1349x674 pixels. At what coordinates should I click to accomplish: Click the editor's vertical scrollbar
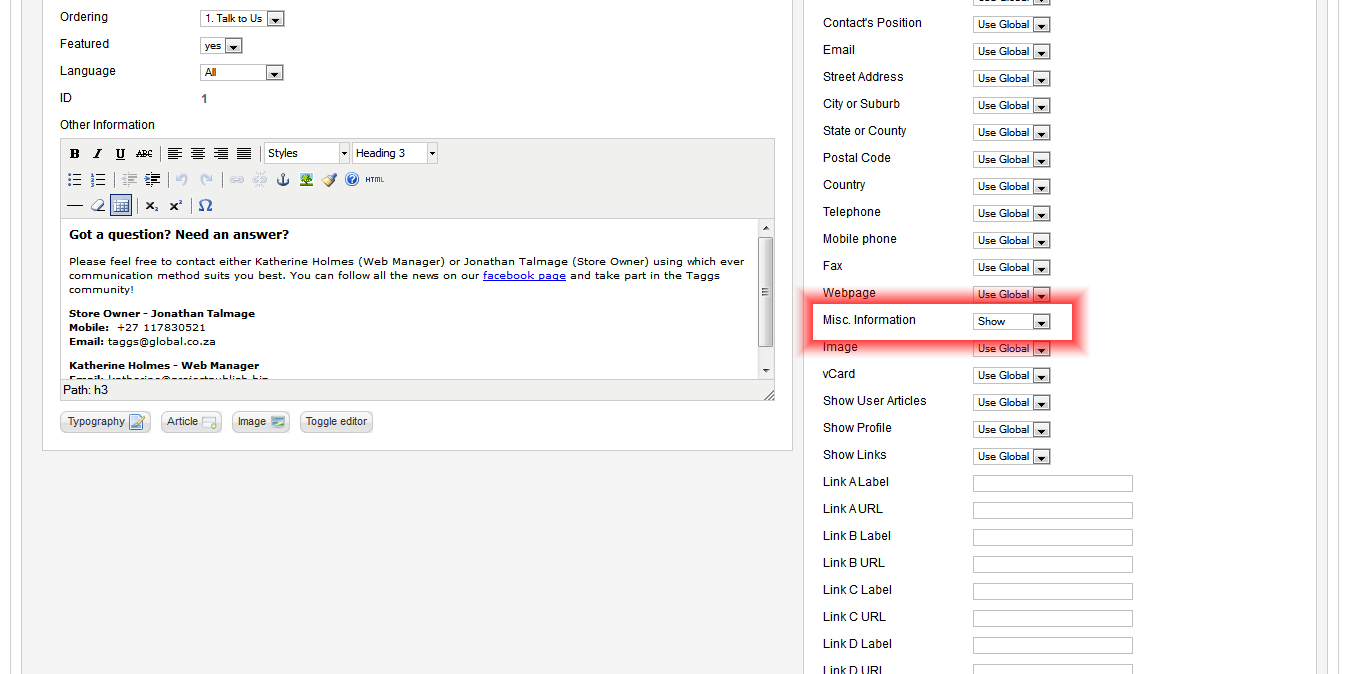pos(766,298)
